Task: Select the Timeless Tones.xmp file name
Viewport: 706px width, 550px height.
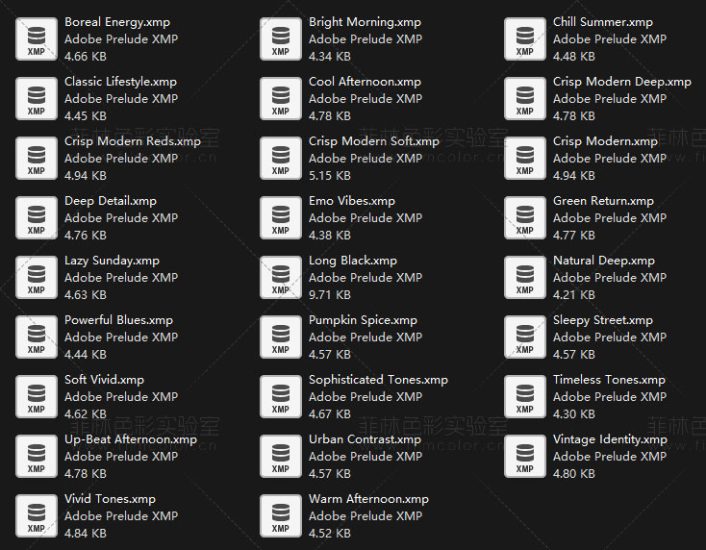Action: pyautogui.click(x=609, y=380)
